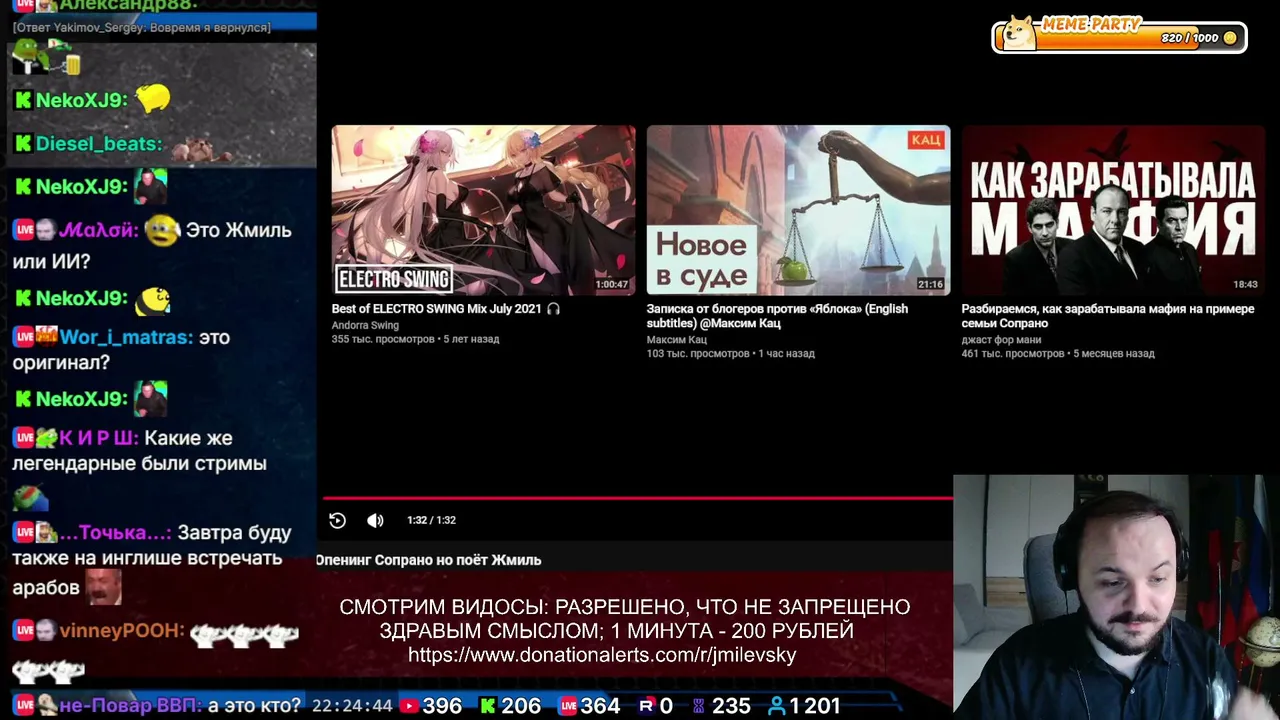Click the 'Это Жмиль или ИИ?' chat message
This screenshot has width=1280, height=720.
(x=152, y=246)
